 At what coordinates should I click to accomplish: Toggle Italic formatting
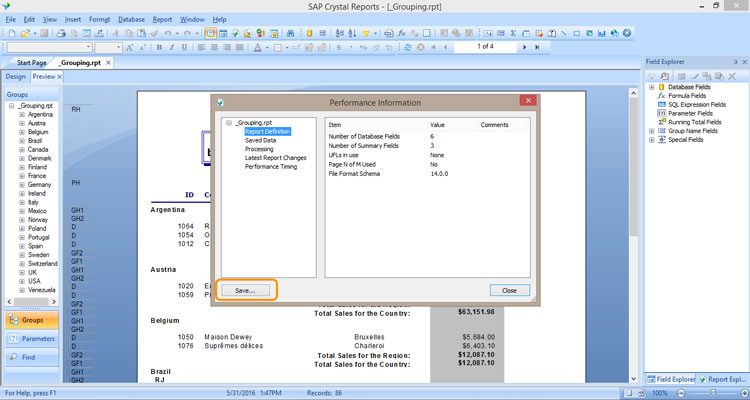click(x=172, y=47)
